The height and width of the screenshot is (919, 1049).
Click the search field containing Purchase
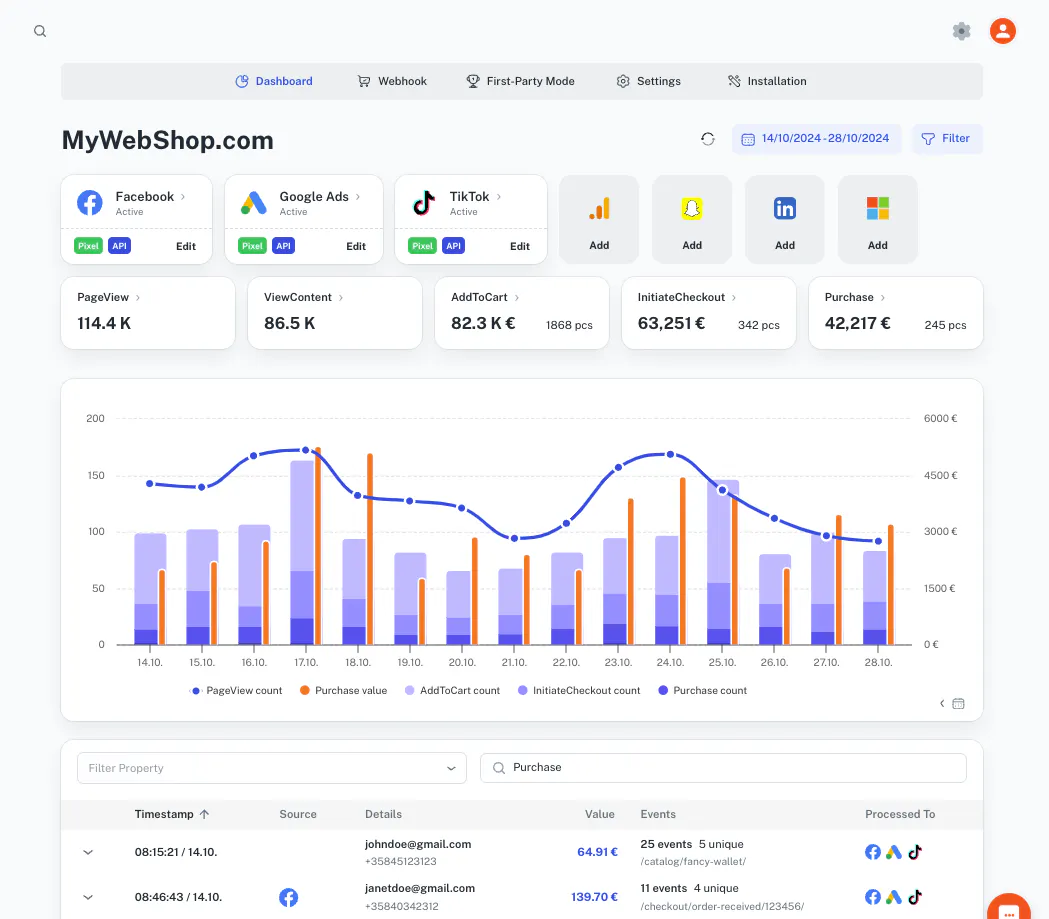click(723, 768)
